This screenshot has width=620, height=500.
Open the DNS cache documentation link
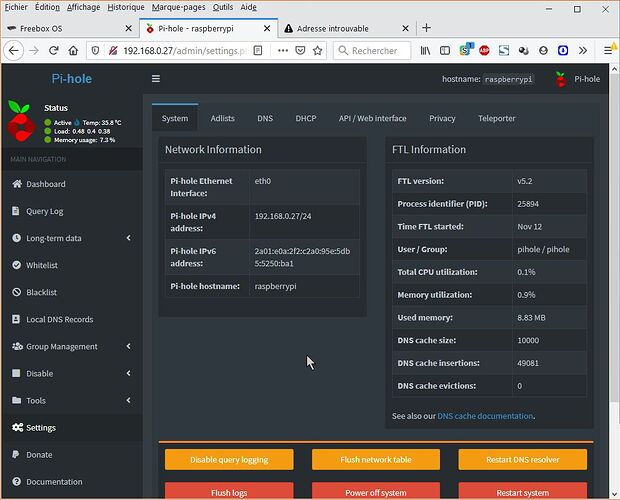pyautogui.click(x=485, y=416)
